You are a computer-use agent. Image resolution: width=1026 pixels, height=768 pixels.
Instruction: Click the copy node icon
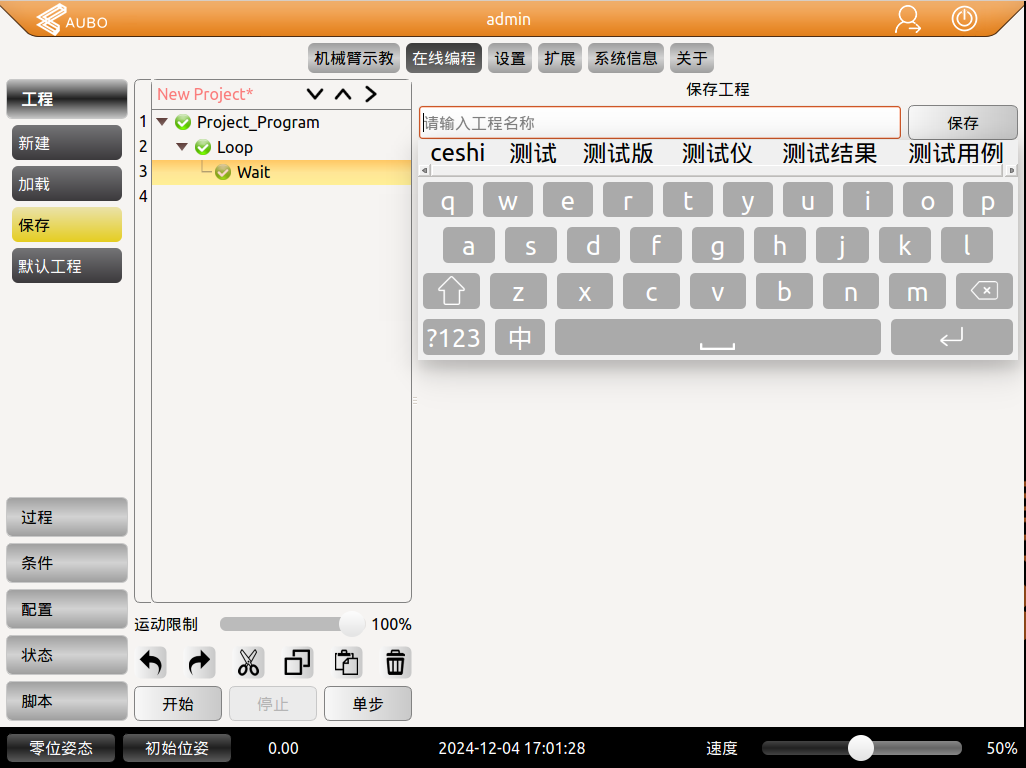tap(297, 662)
